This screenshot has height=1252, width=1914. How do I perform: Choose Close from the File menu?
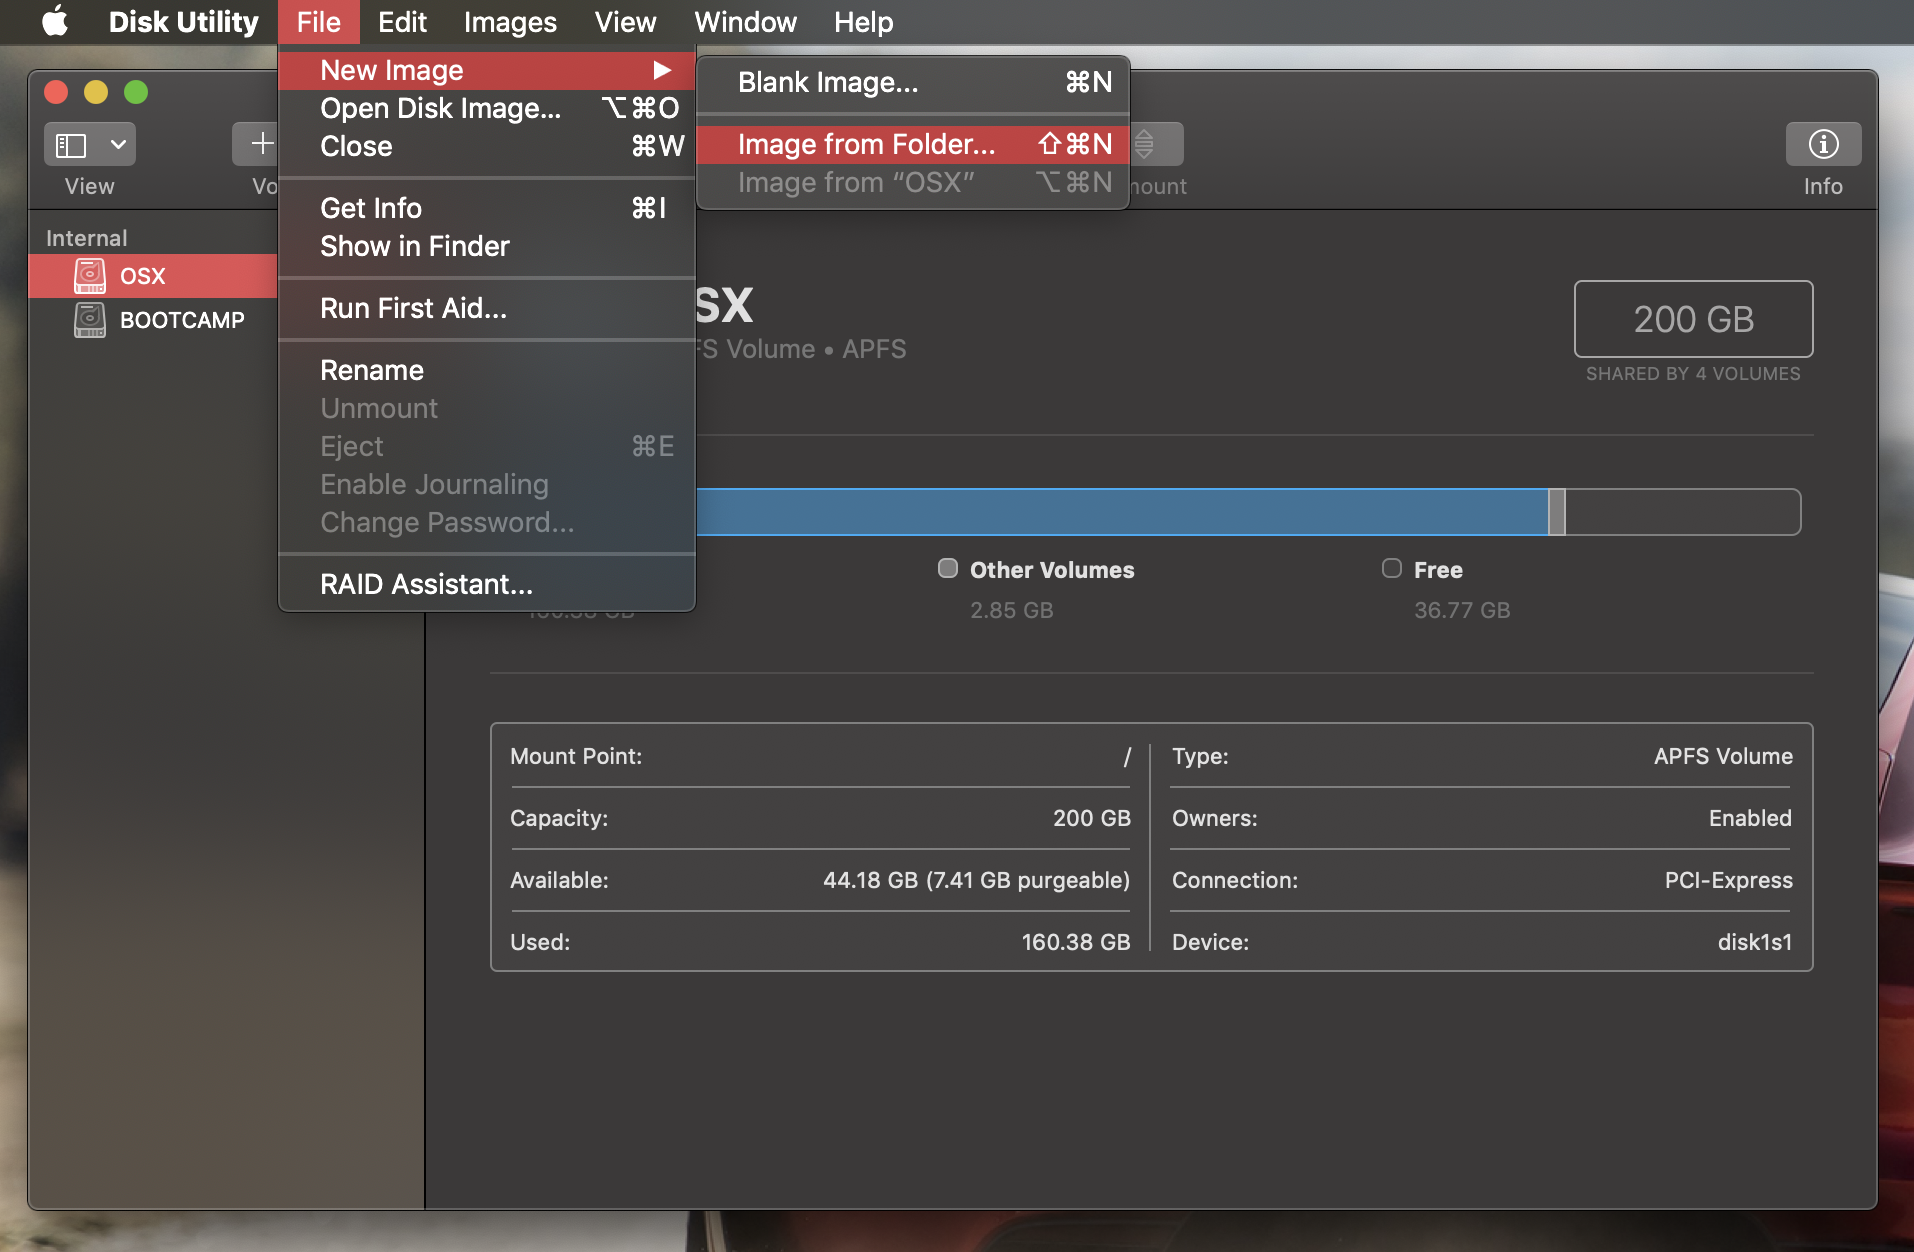point(486,146)
